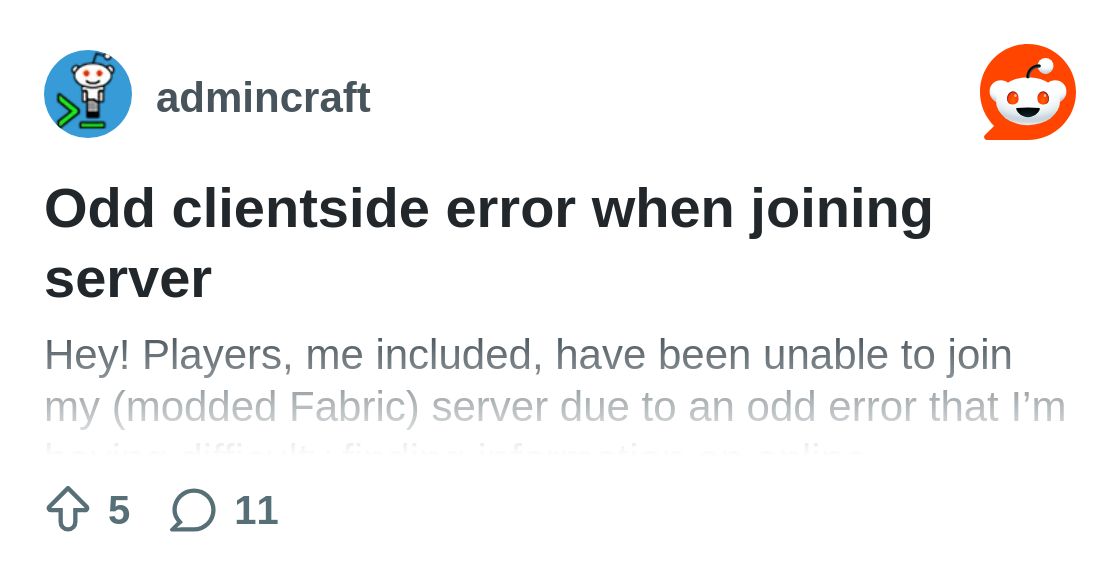Click the upvote count showing 5
The image size is (1120, 584).
[x=119, y=510]
